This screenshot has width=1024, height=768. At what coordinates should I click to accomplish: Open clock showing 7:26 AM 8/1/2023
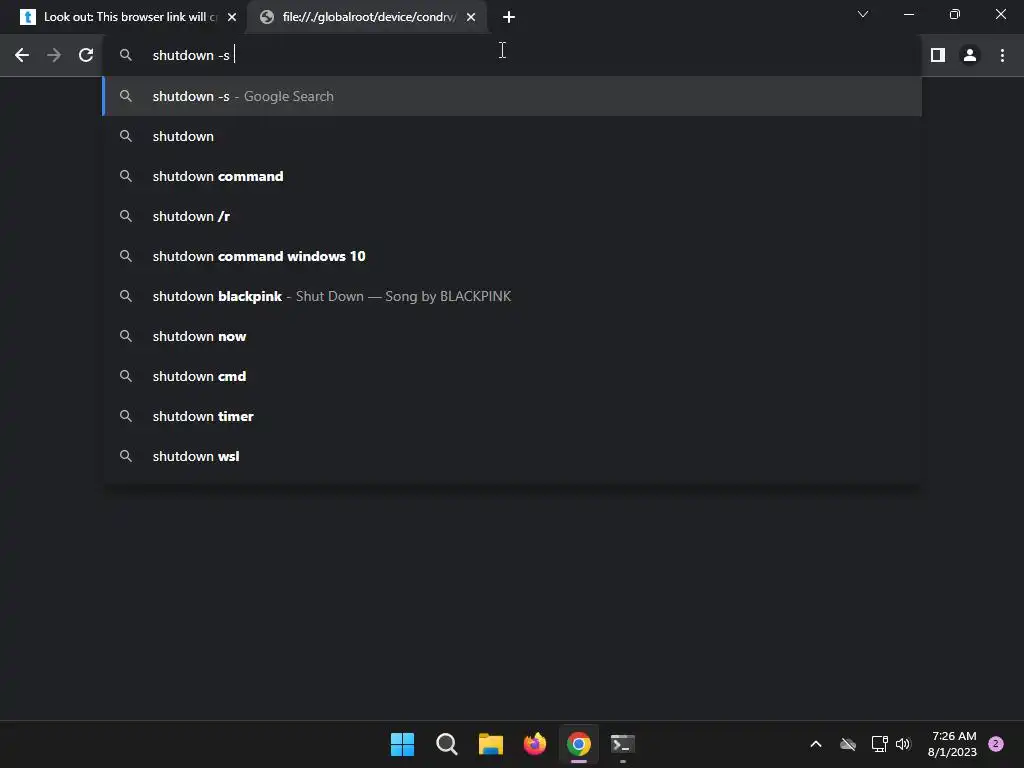[x=953, y=744]
